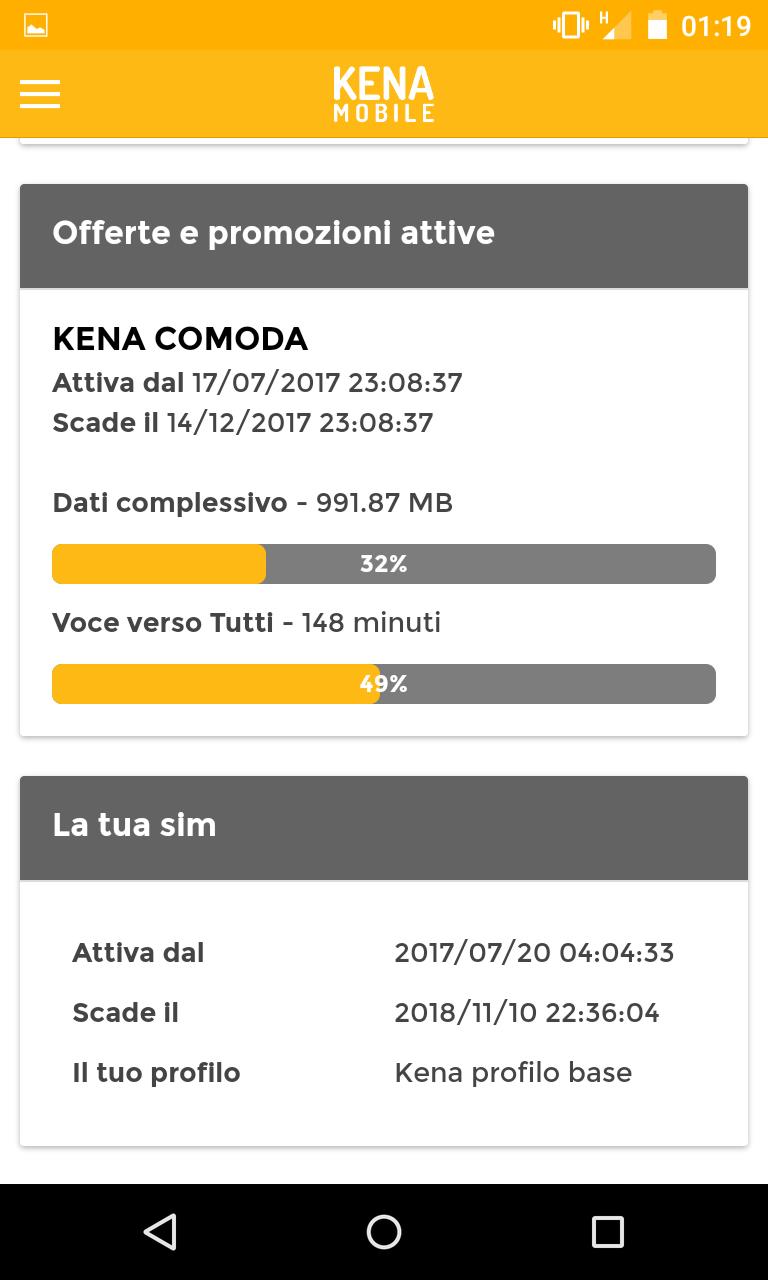Select the La tua sim section header
Screen dimensions: 768x1280
pyautogui.click(x=384, y=828)
